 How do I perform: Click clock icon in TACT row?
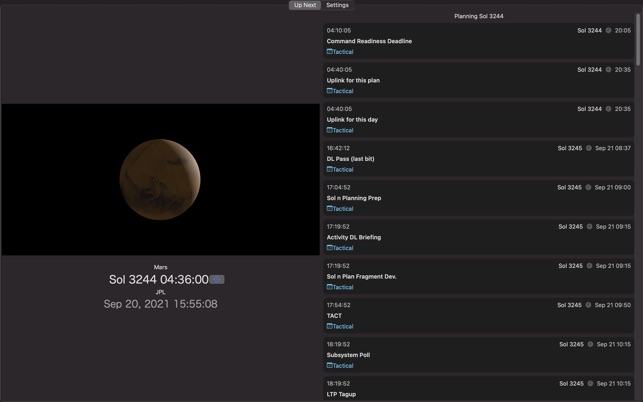click(588, 305)
